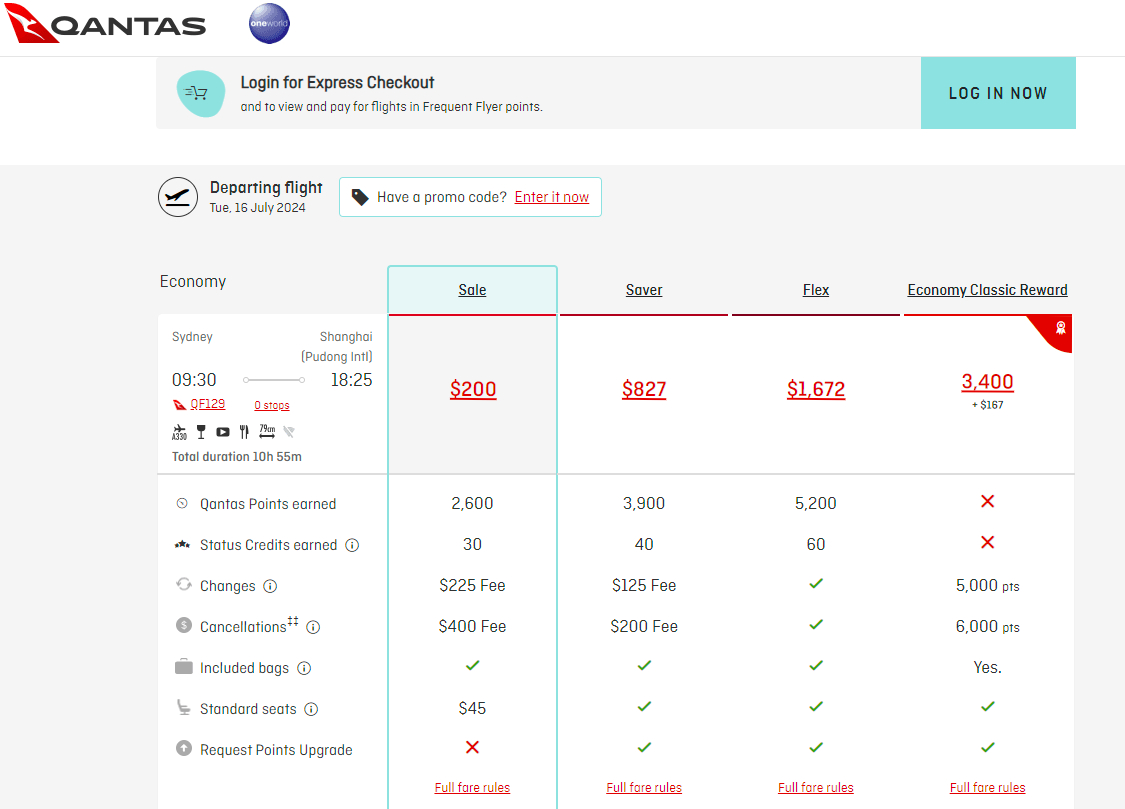
Task: Click the A330 aircraft type icon
Action: pyautogui.click(x=179, y=432)
